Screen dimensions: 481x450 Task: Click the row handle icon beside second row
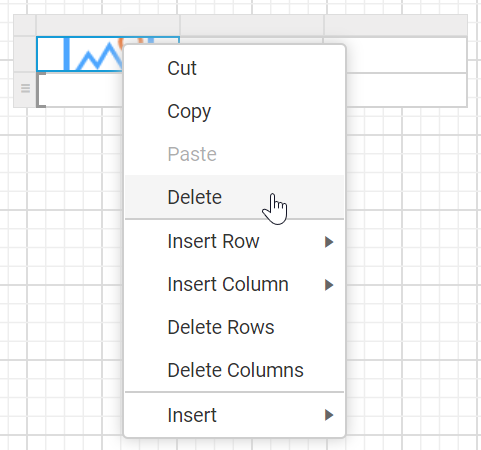[x=25, y=89]
